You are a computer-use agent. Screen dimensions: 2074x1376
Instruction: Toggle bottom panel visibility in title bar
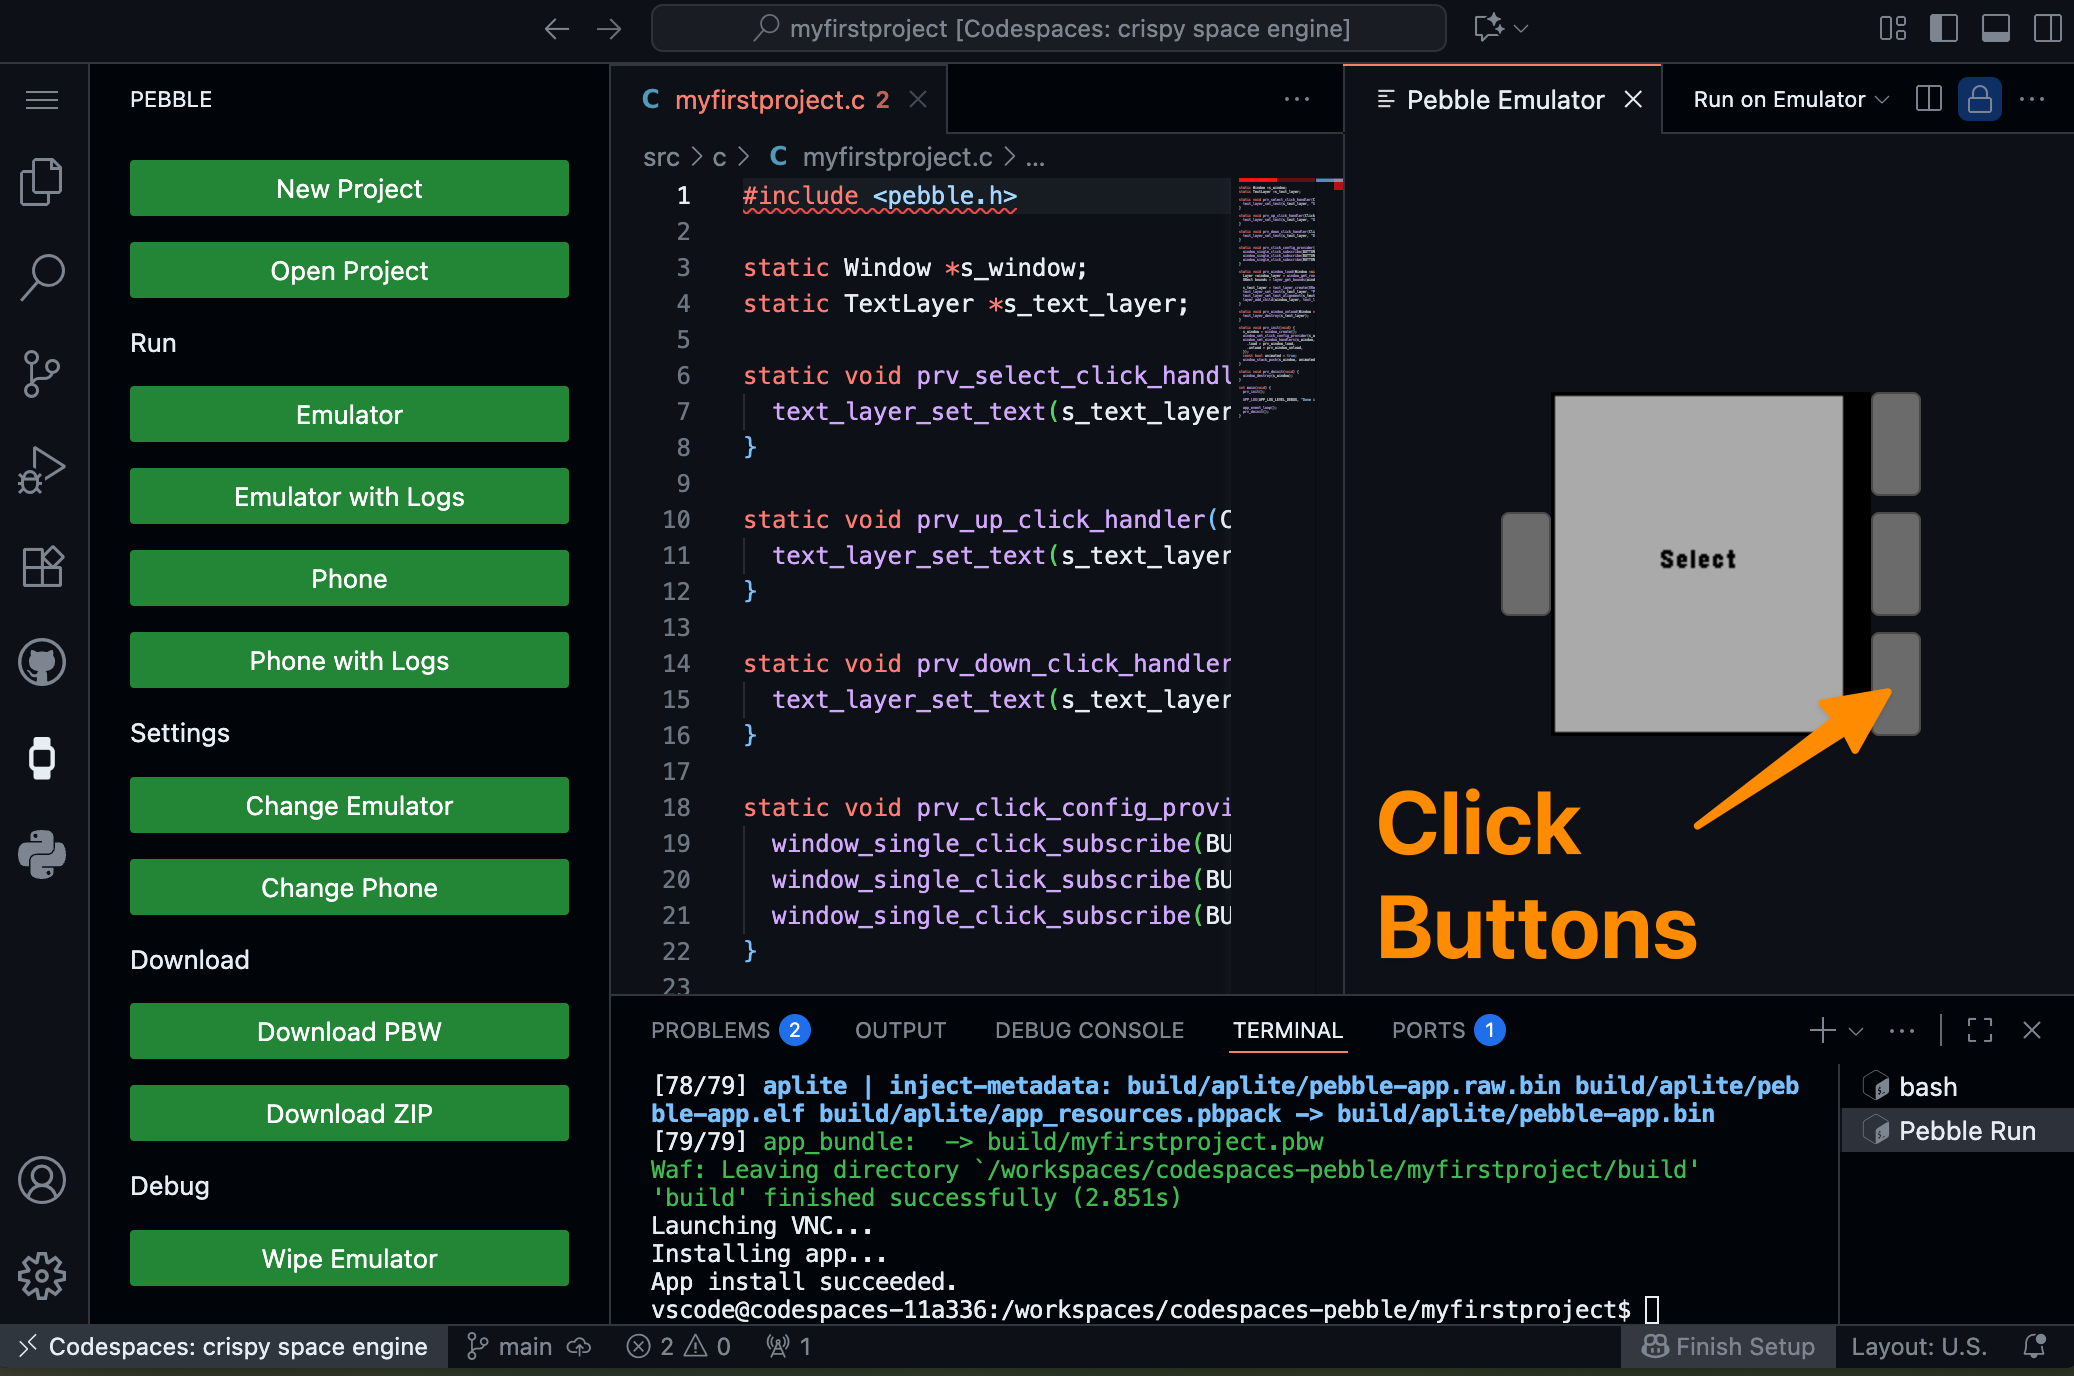[x=1995, y=28]
